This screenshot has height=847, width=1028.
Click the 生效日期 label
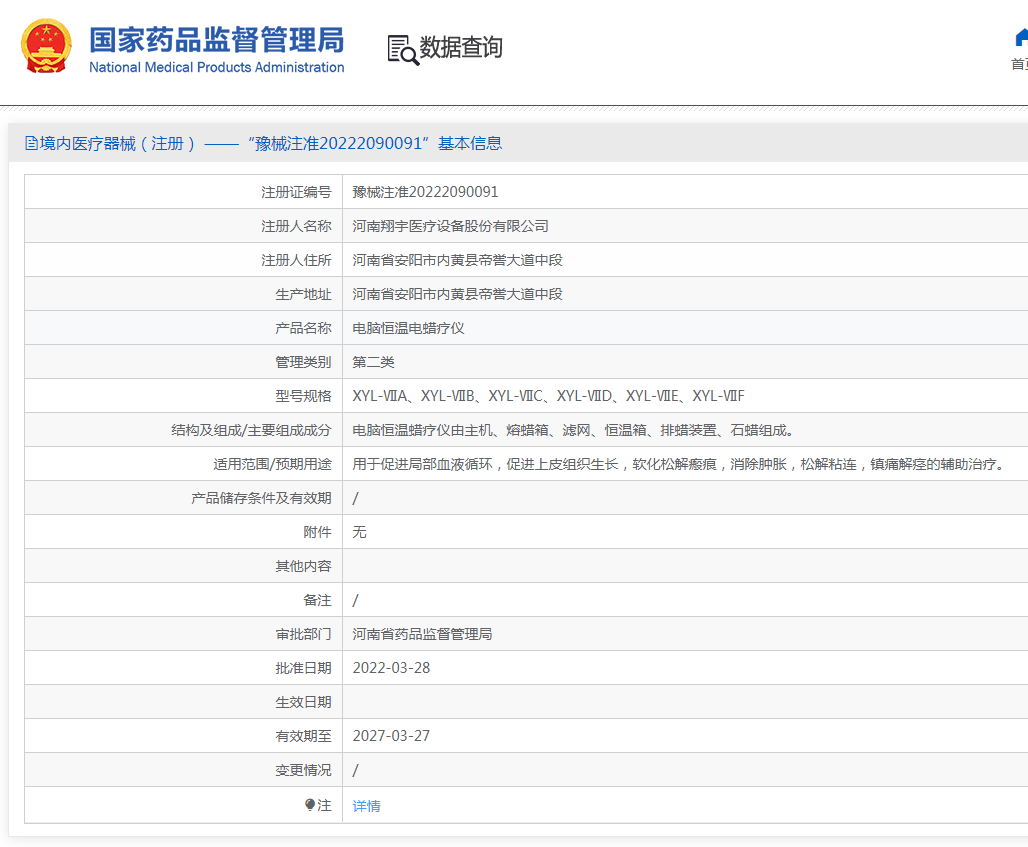pos(304,702)
